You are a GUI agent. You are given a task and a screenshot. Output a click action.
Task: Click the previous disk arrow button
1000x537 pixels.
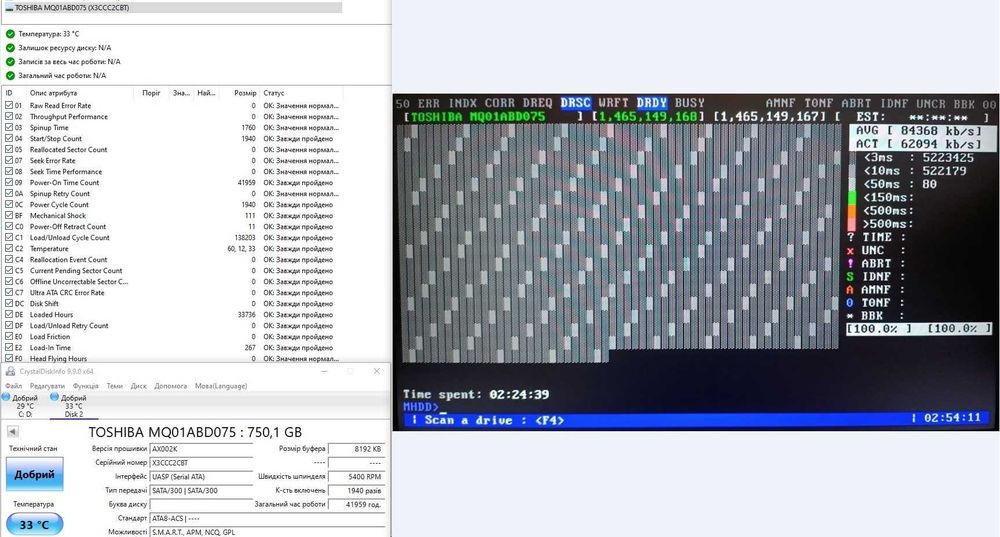pos(12,432)
